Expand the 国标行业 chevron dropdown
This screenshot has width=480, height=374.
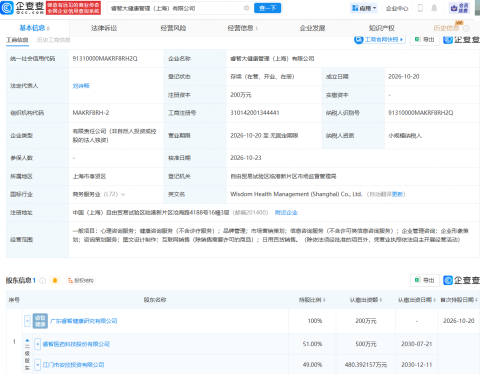tap(123, 194)
